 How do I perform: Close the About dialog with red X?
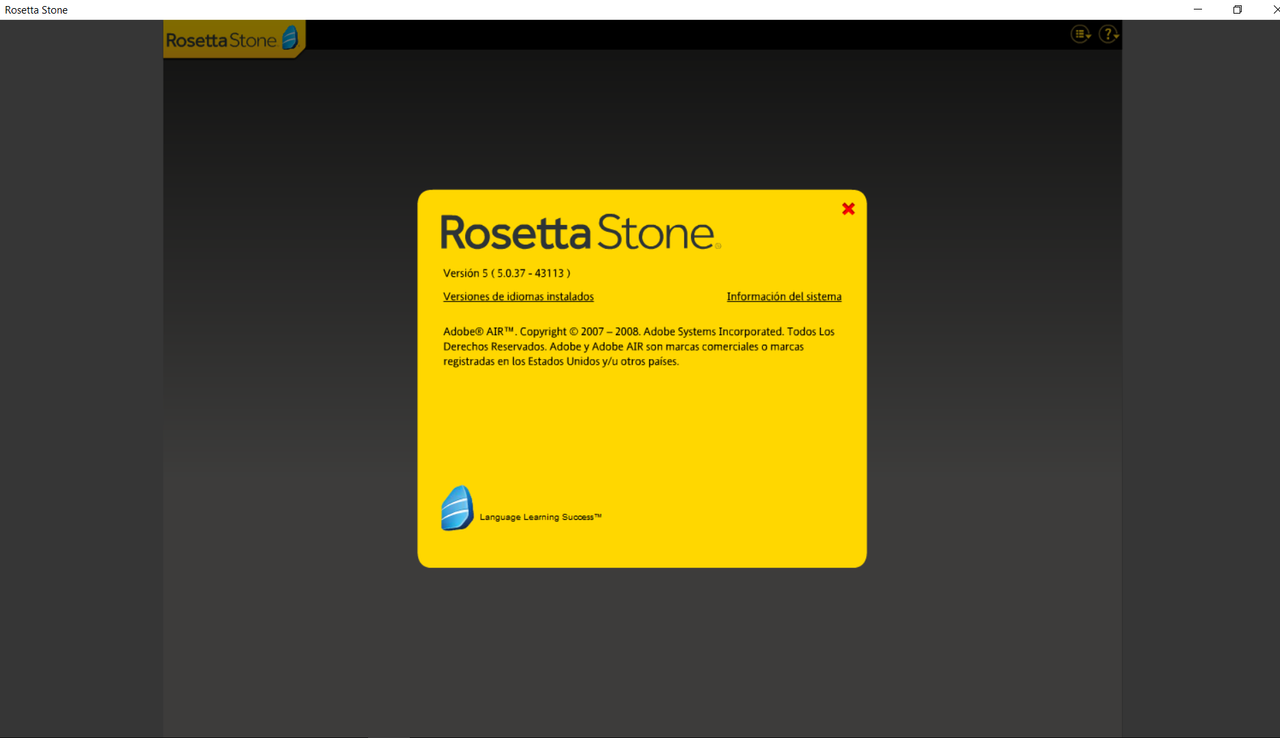[848, 209]
